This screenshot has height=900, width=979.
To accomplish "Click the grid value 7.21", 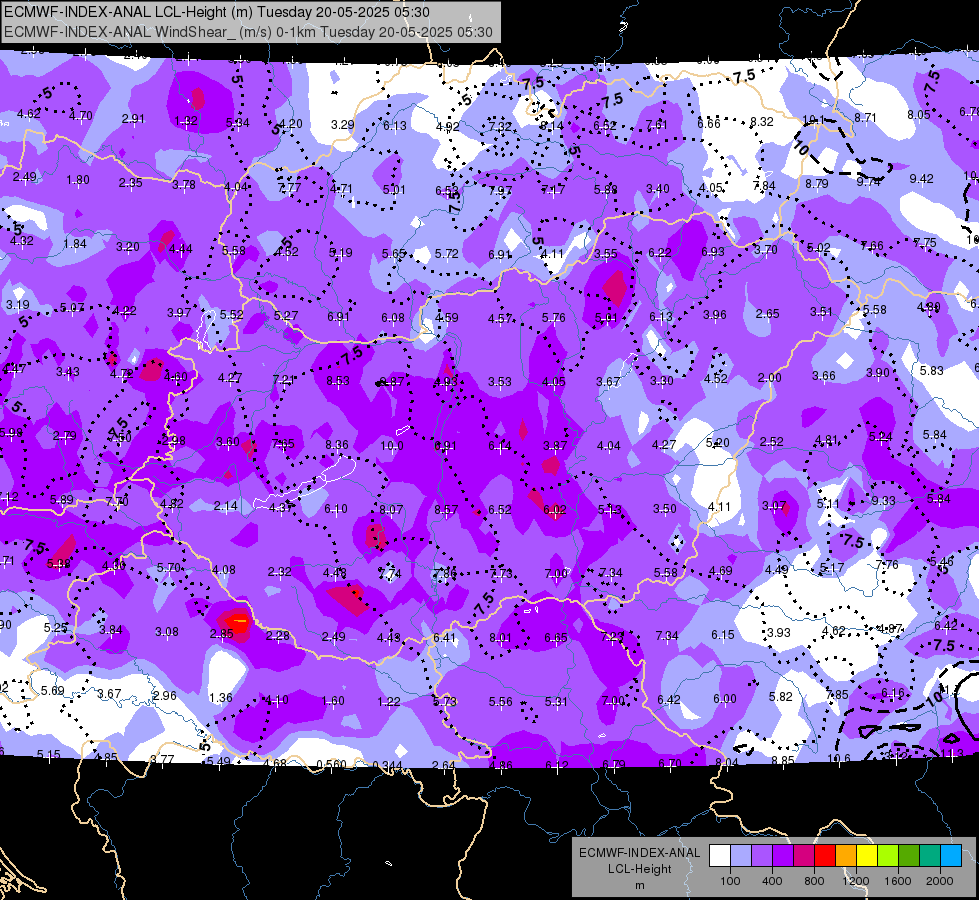I will click(284, 380).
